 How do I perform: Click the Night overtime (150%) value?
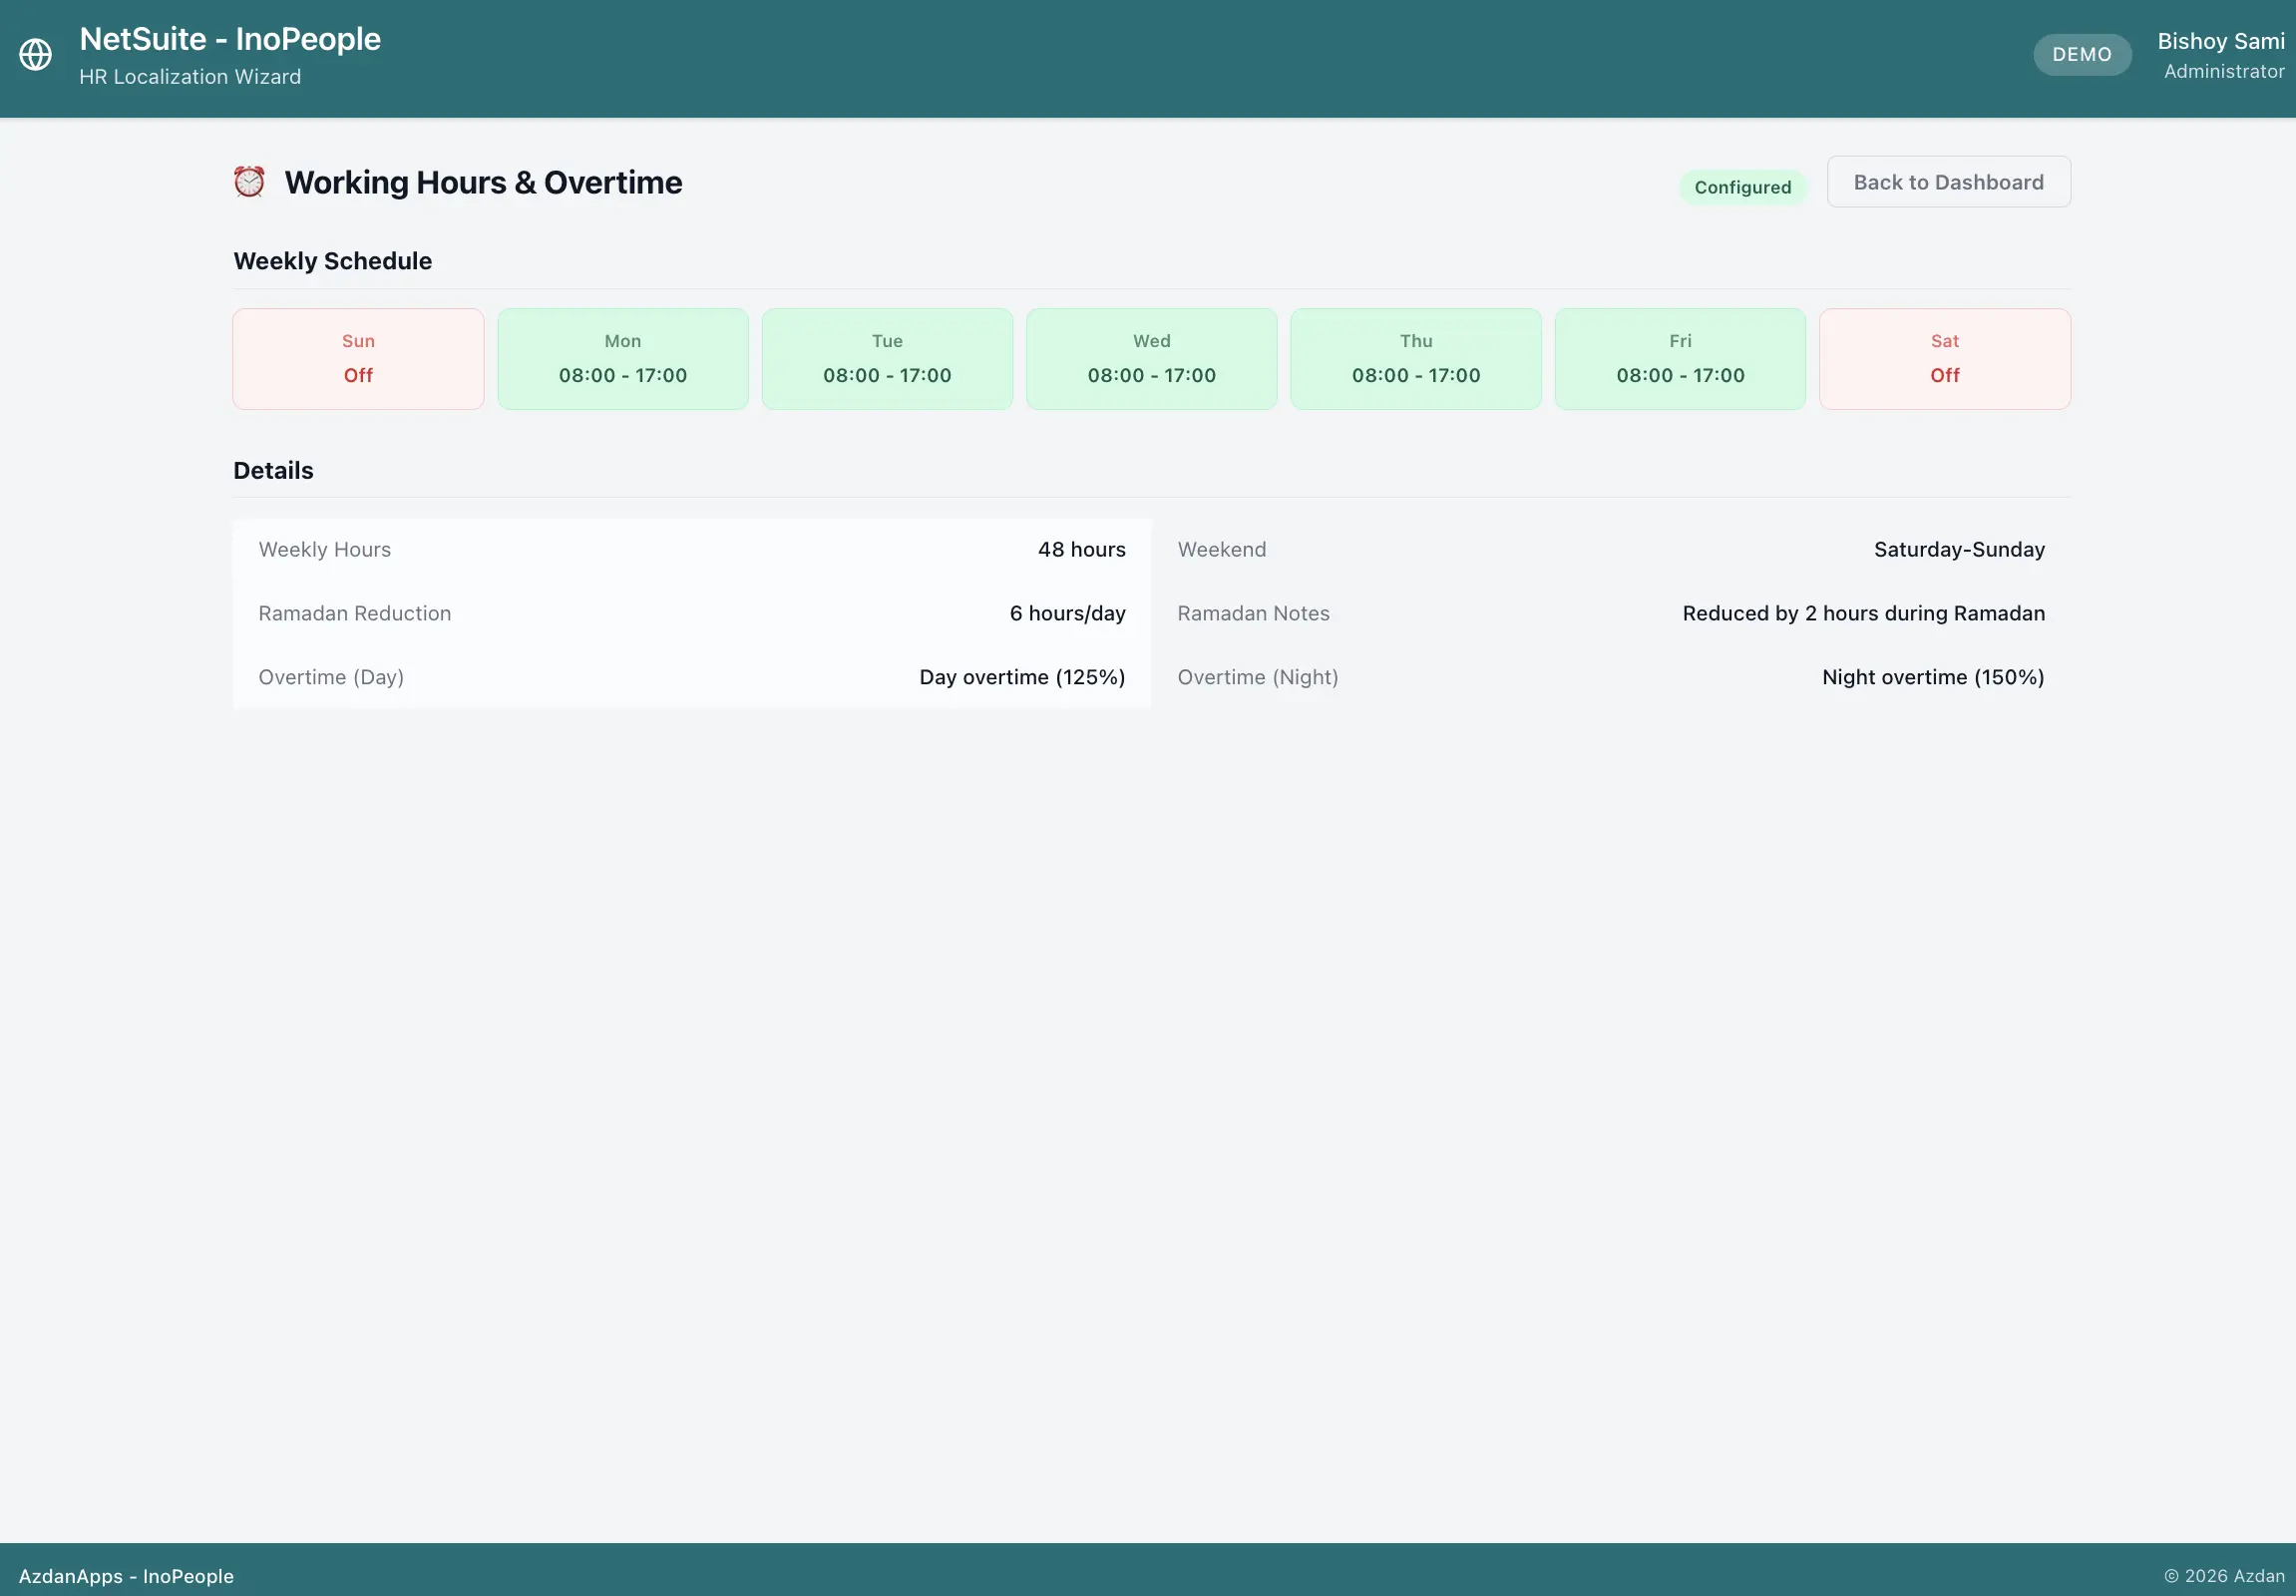1932,678
